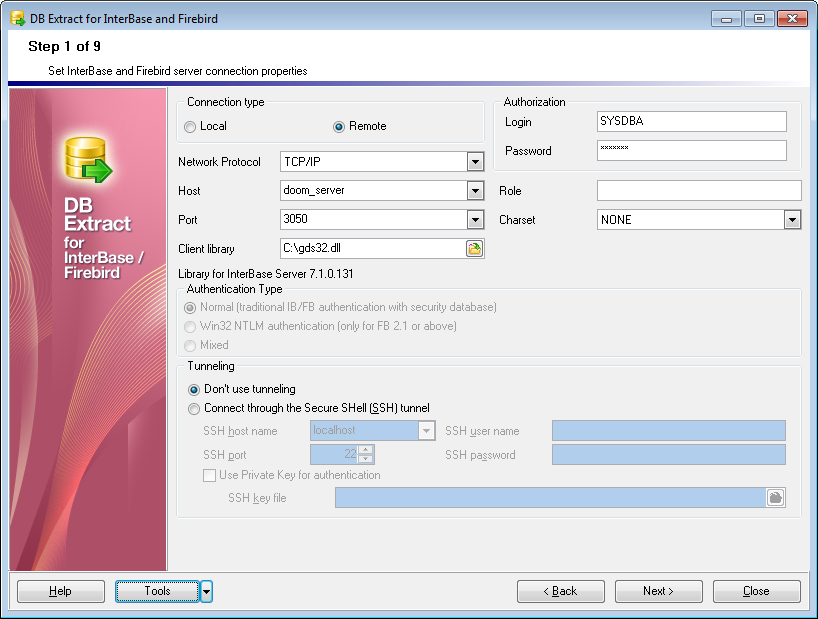Click the 'Tunneling' group label

[x=211, y=366]
